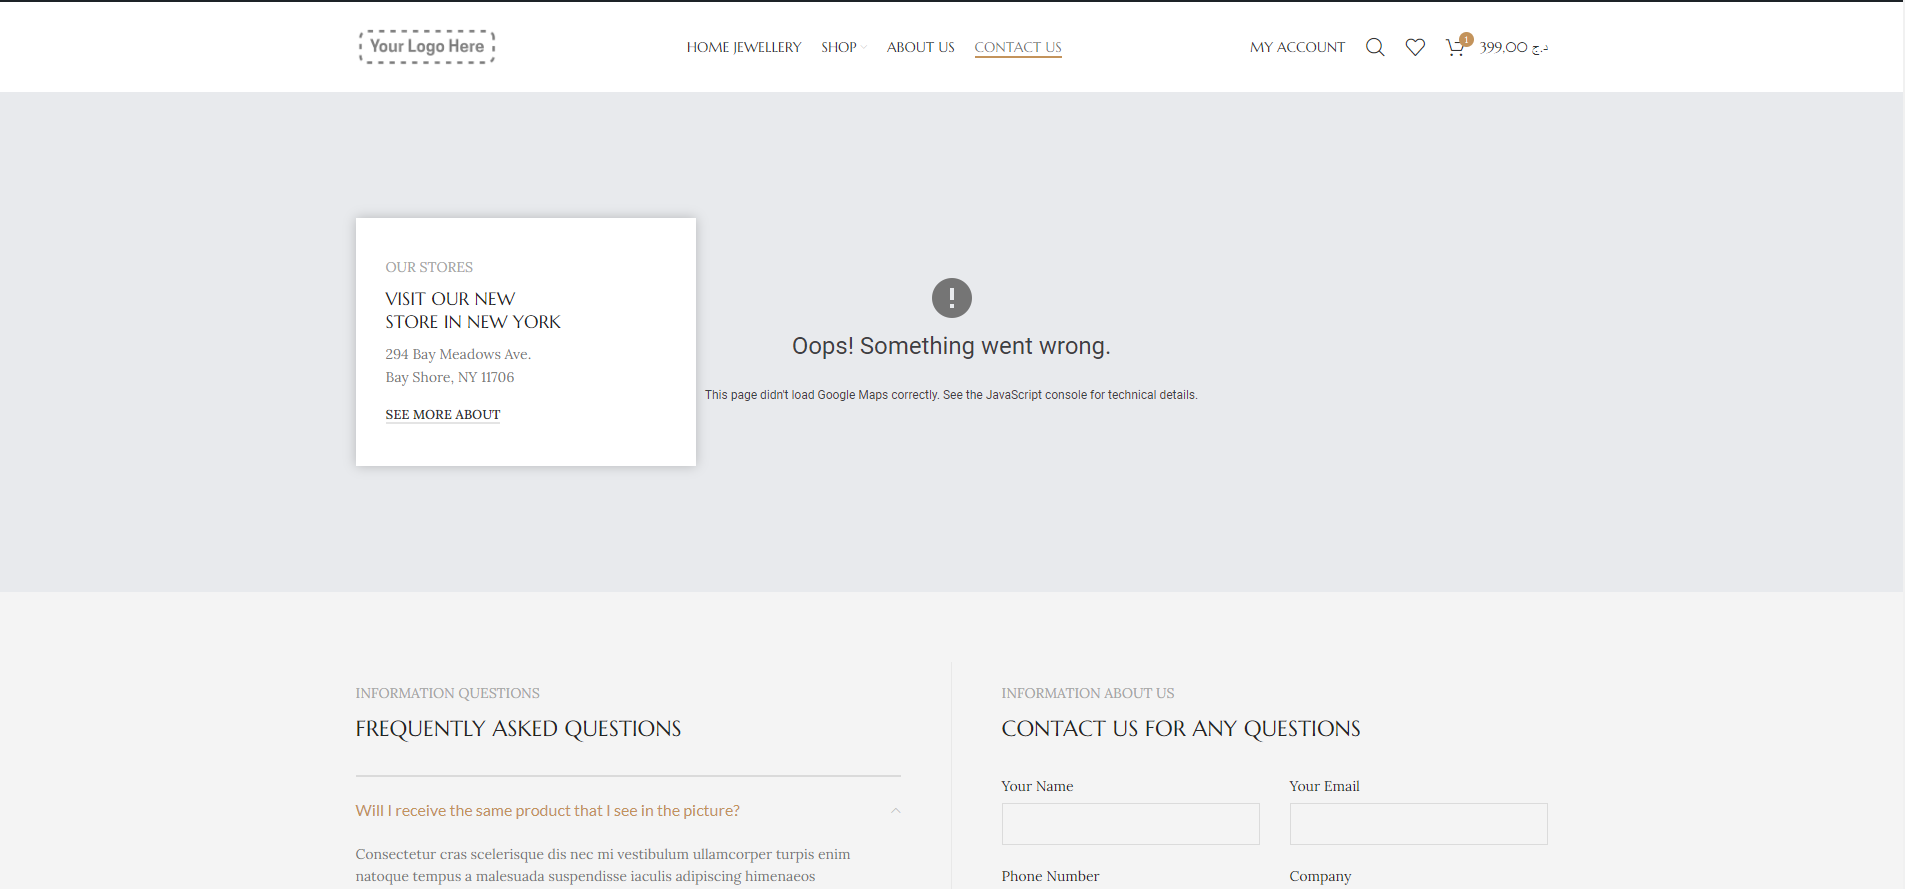Focus the Your Email input field

(1418, 824)
